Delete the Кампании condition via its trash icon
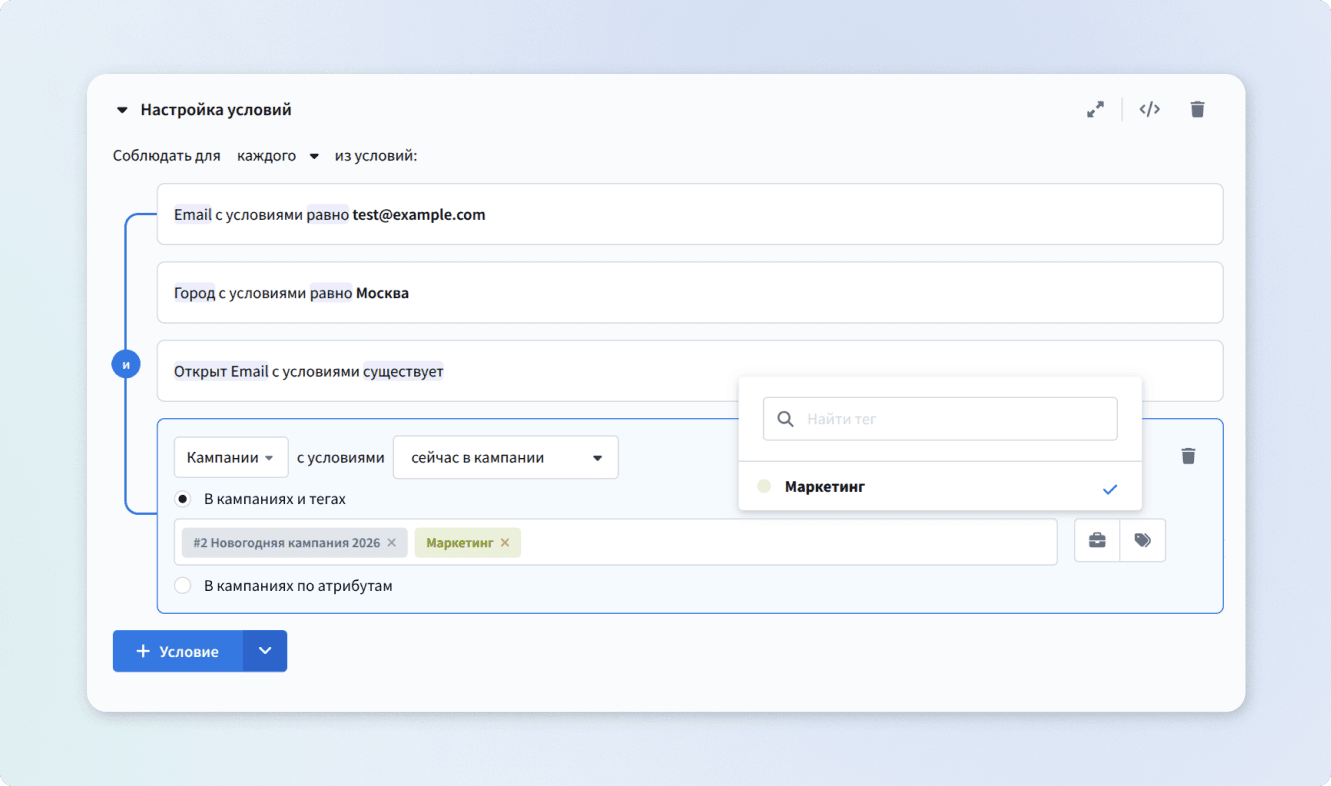 [1188, 456]
